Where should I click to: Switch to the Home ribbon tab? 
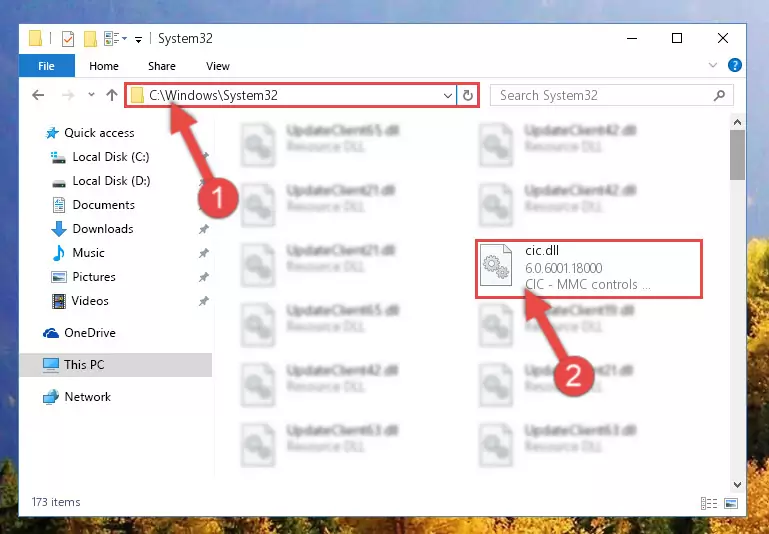pyautogui.click(x=103, y=66)
